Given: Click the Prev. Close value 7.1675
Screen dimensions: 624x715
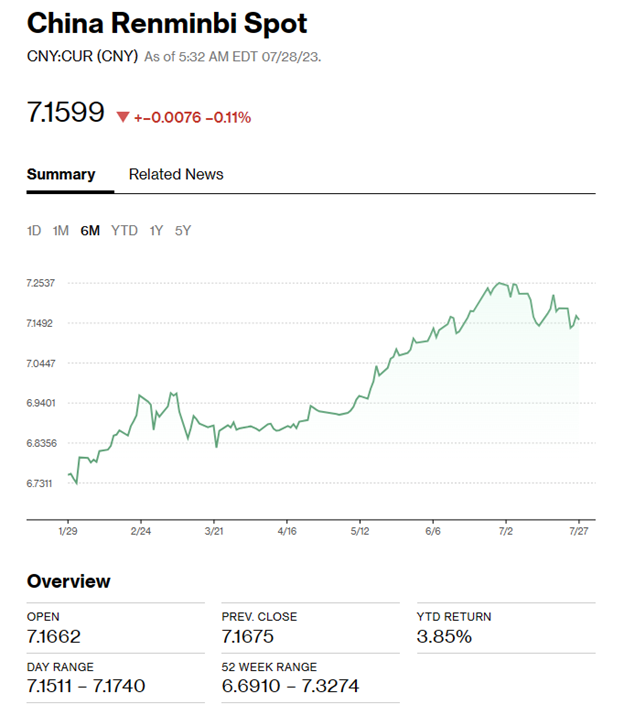Looking at the screenshot, I should tap(250, 636).
